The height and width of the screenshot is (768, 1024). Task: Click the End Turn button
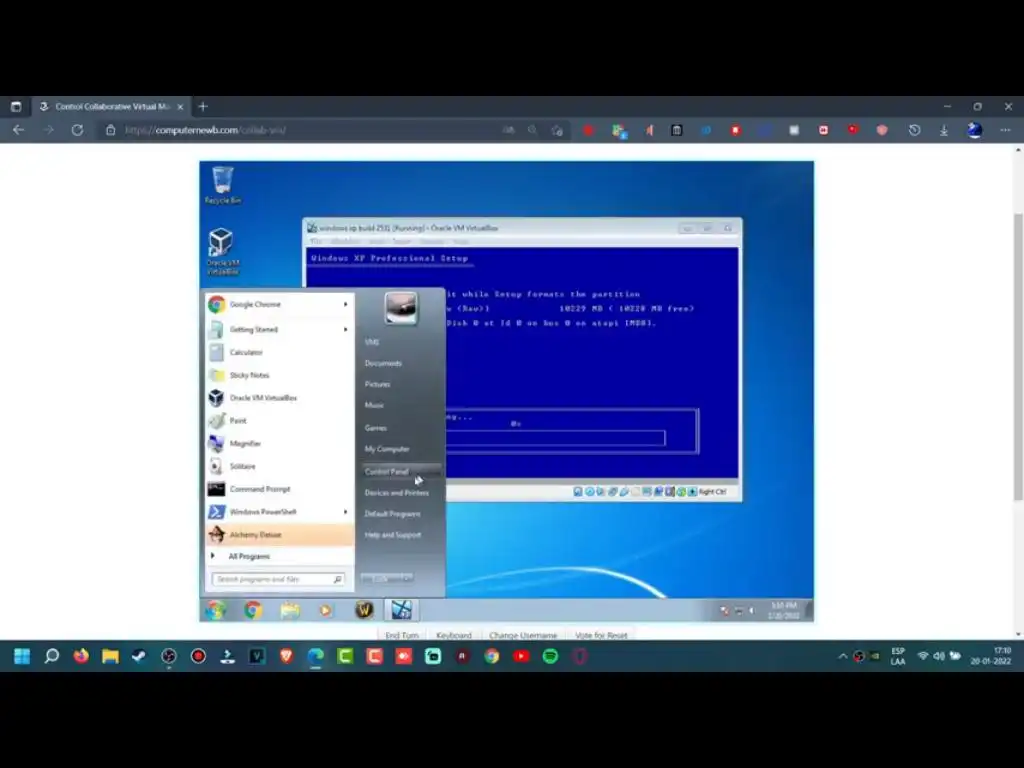(401, 635)
